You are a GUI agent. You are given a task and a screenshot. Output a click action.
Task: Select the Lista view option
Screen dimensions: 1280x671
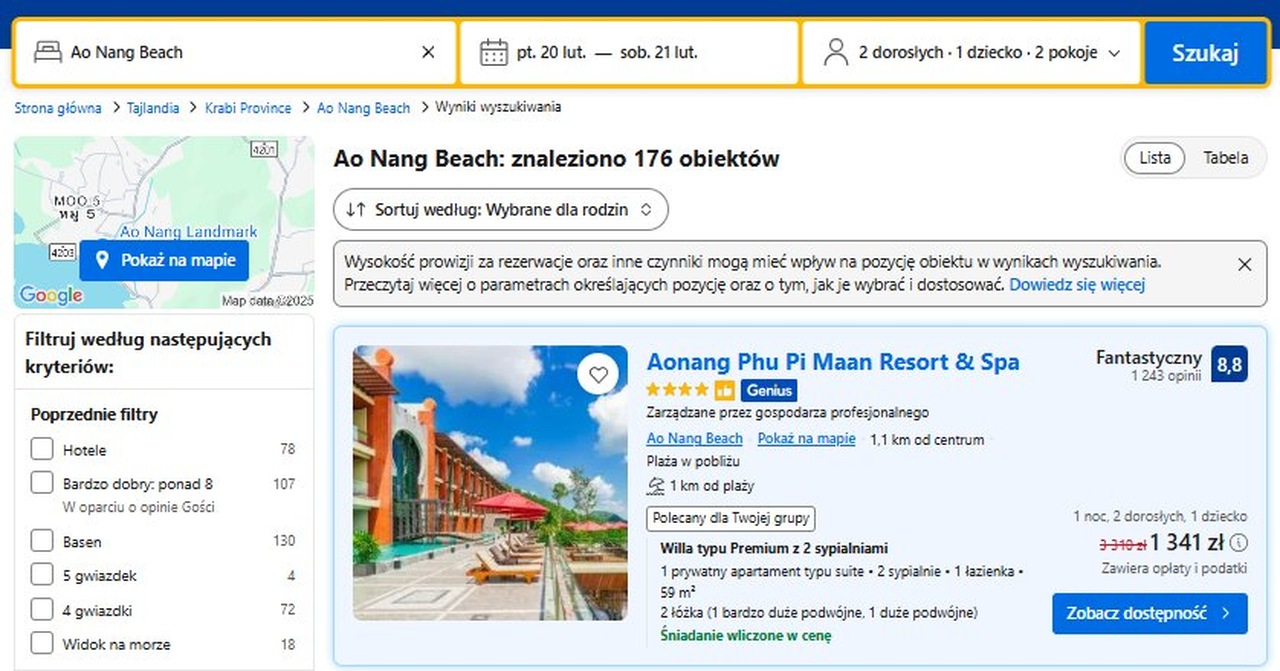1155,158
